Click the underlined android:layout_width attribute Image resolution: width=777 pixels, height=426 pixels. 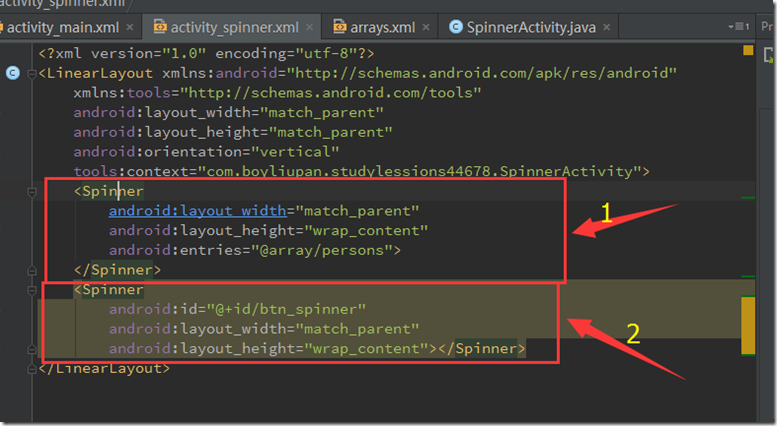[197, 211]
